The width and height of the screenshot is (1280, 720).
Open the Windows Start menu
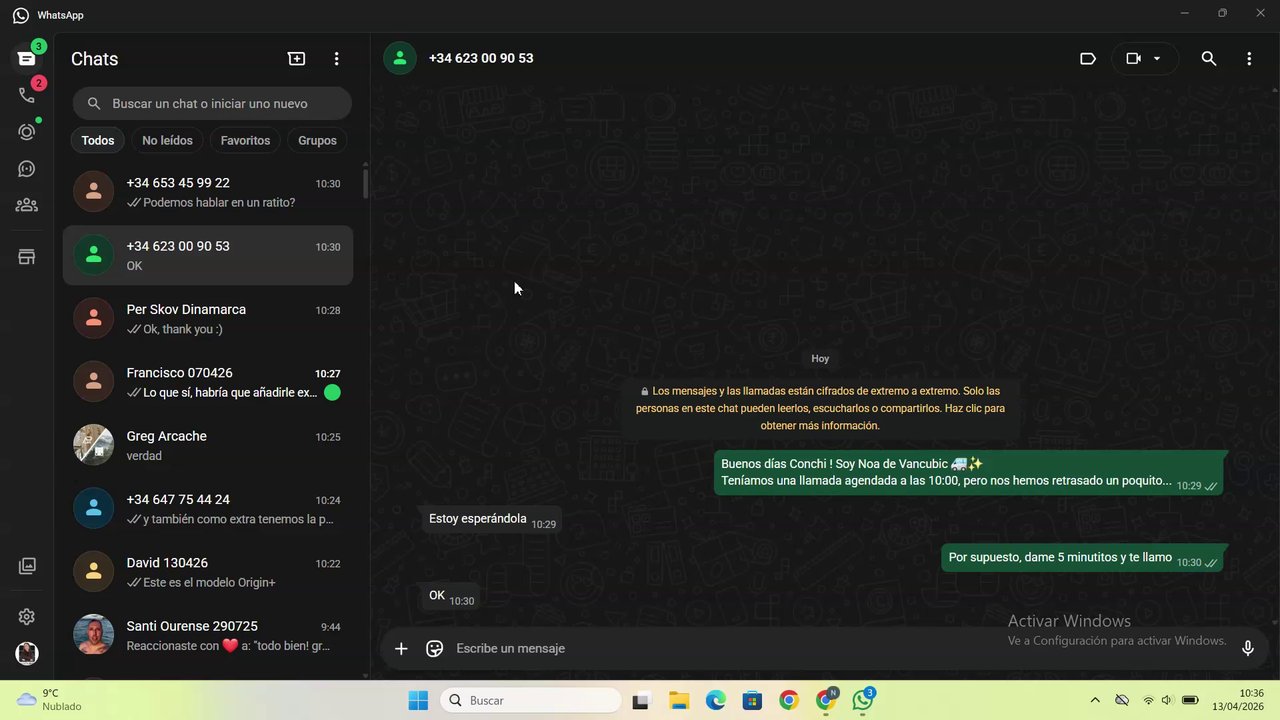pos(418,701)
